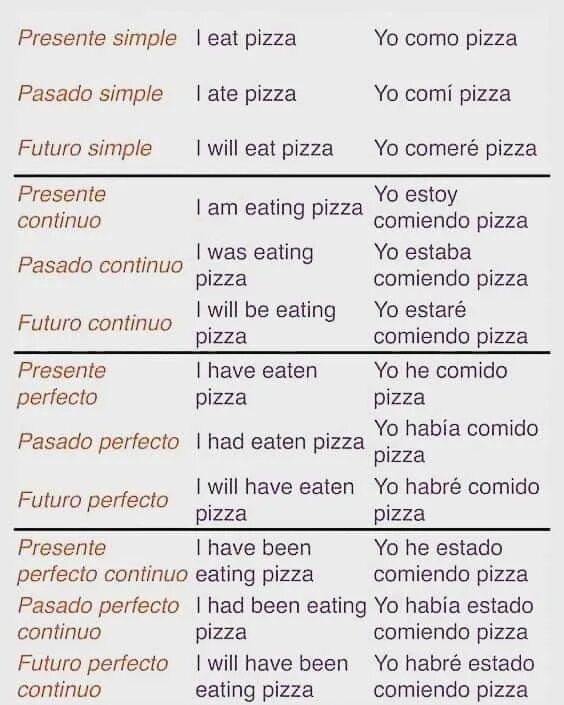Click 'I am eating pizza' sentence
This screenshot has height=705, width=564.
pos(279,208)
